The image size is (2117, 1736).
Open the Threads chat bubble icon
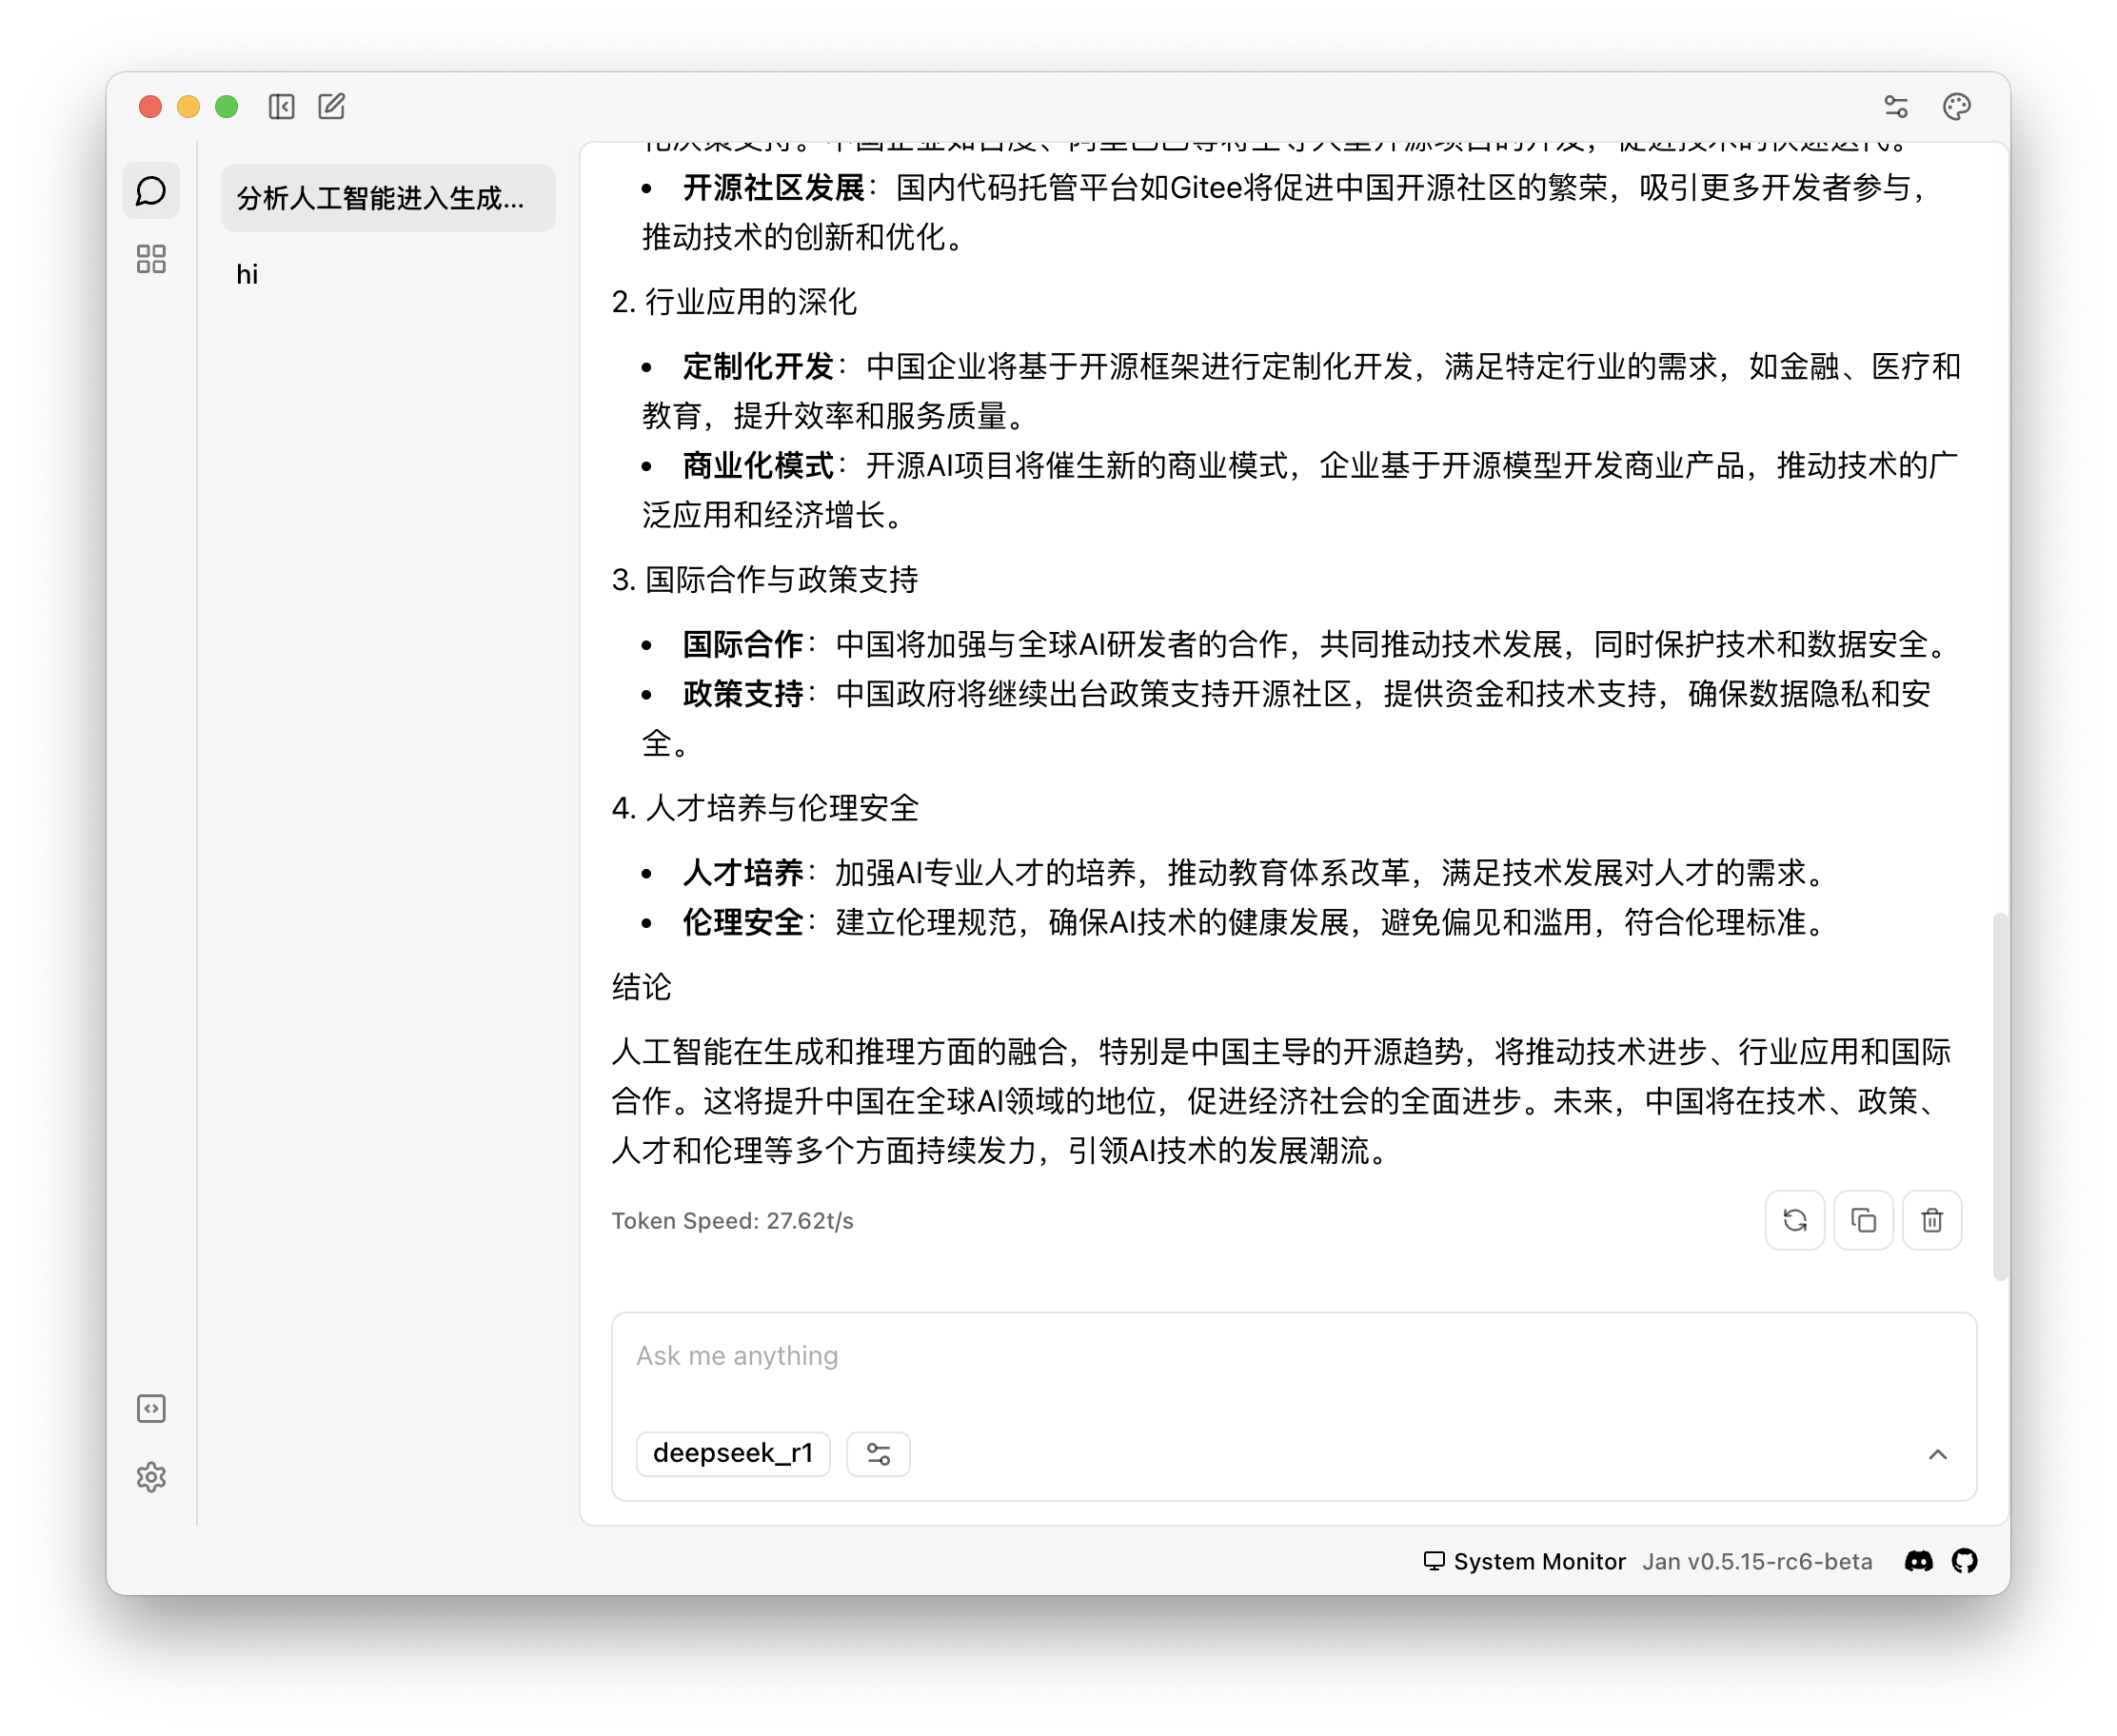coord(151,191)
